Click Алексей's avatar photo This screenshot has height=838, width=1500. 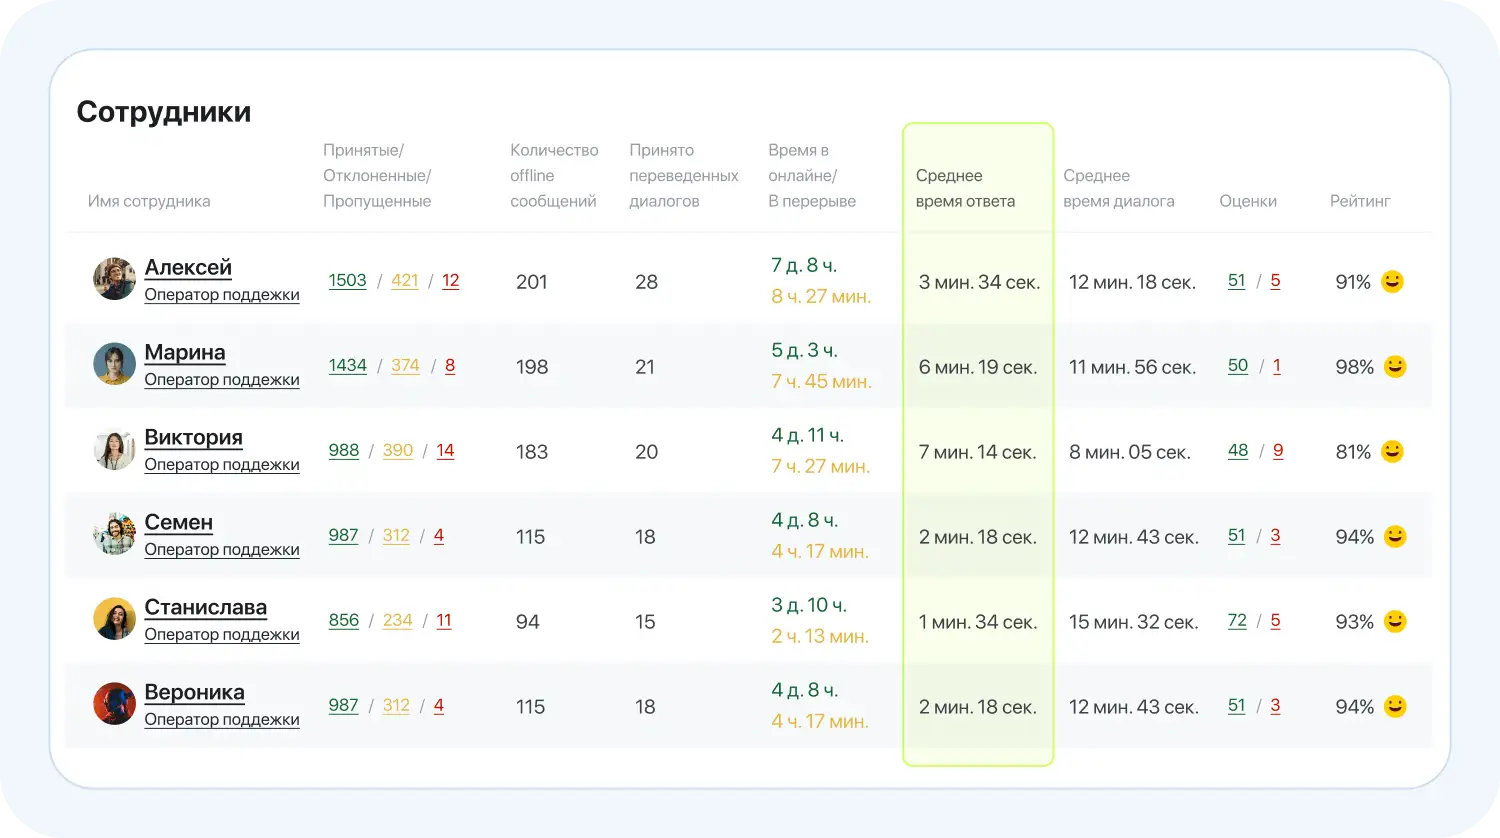point(114,279)
